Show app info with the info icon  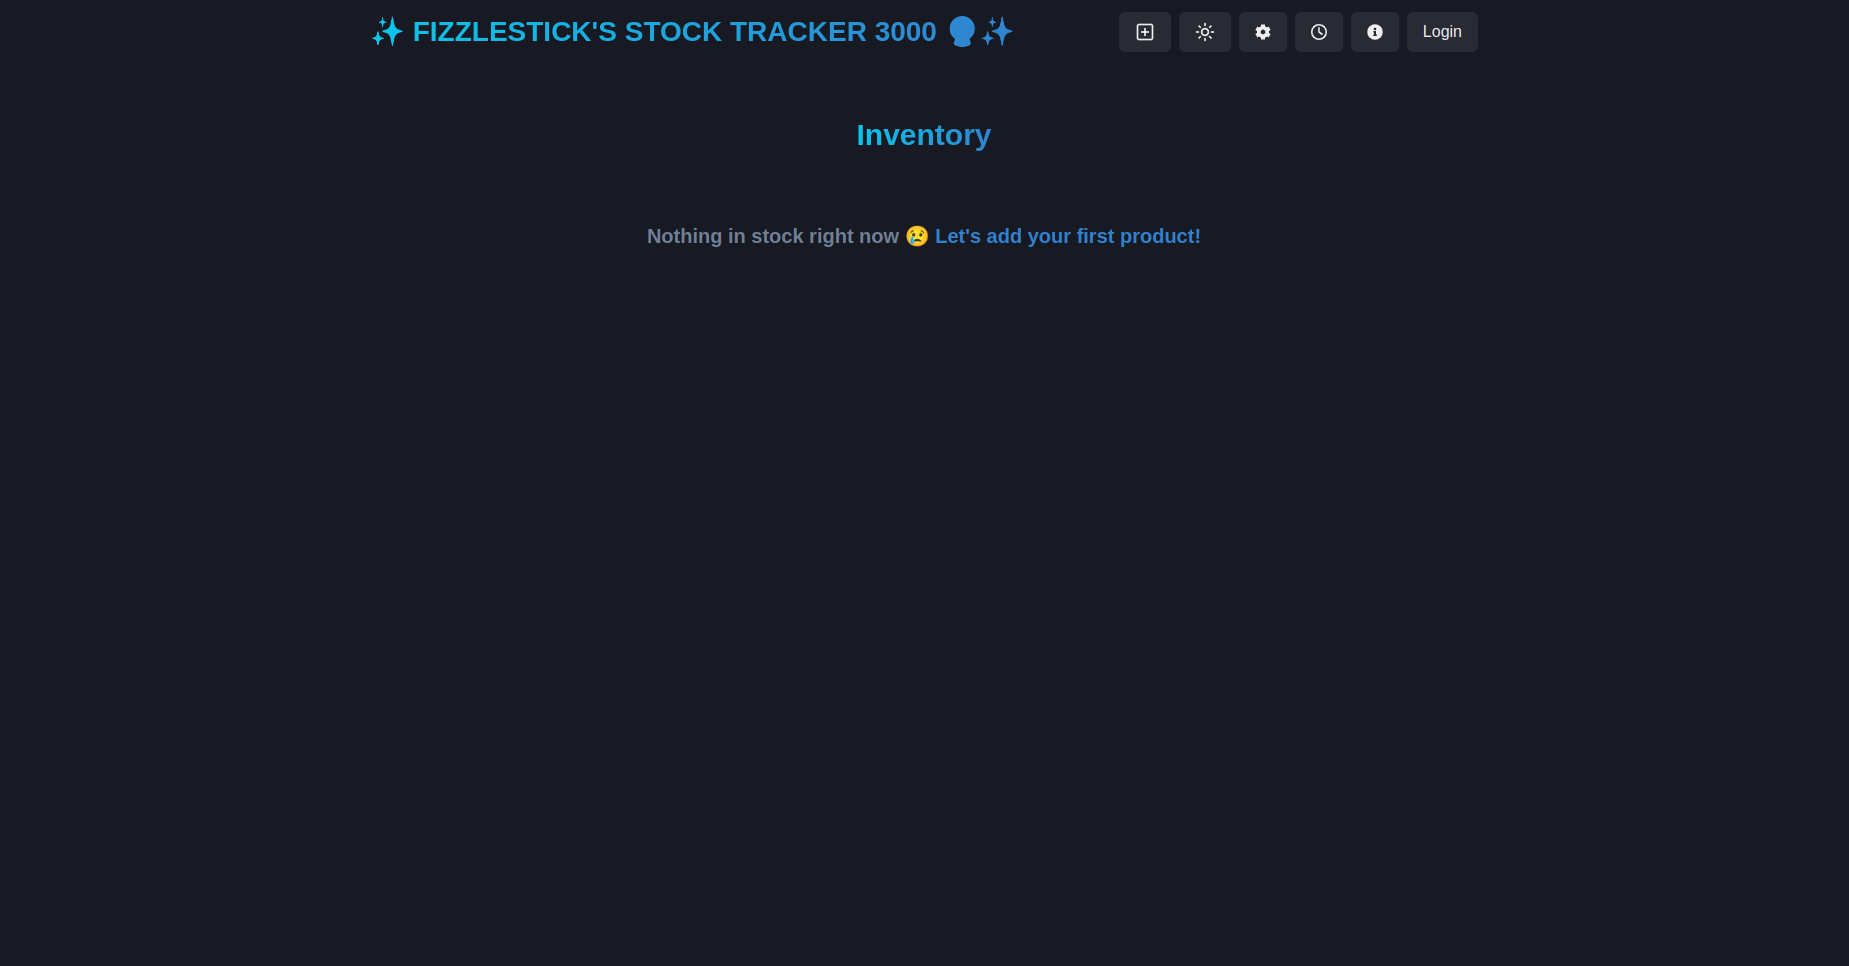click(1374, 32)
